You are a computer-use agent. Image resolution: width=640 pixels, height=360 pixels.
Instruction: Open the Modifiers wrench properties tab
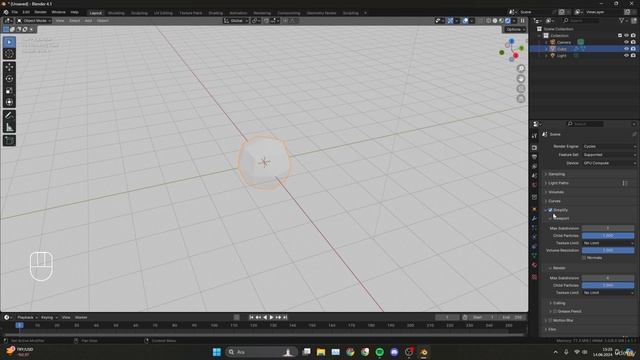click(534, 218)
